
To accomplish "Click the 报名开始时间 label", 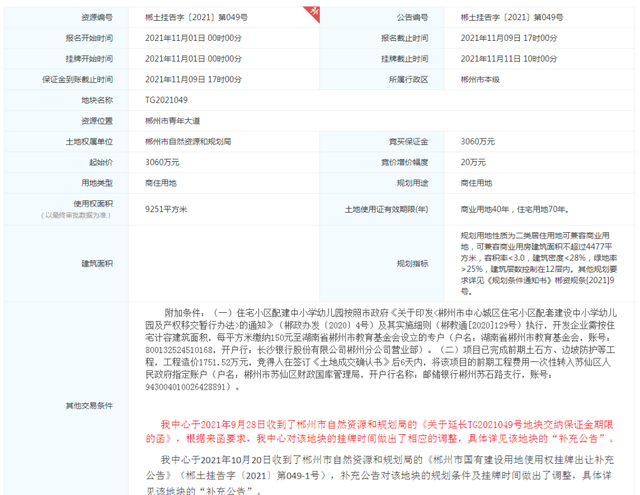I will coord(89,38).
